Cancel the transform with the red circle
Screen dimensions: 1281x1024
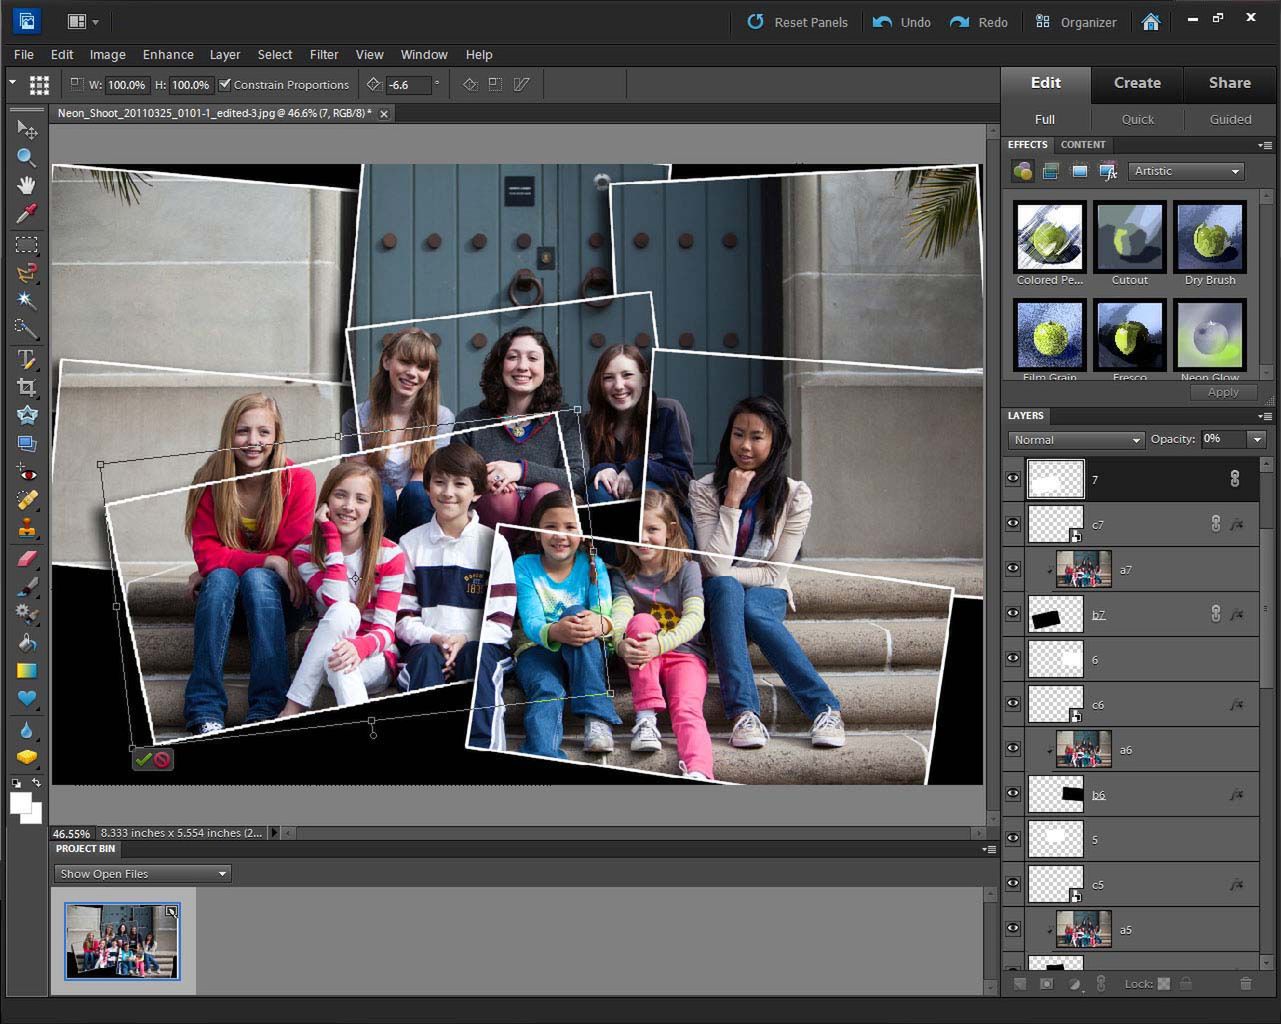pyautogui.click(x=162, y=760)
